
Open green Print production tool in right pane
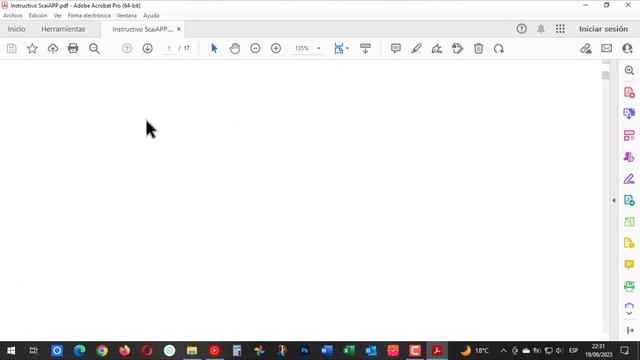click(x=629, y=286)
